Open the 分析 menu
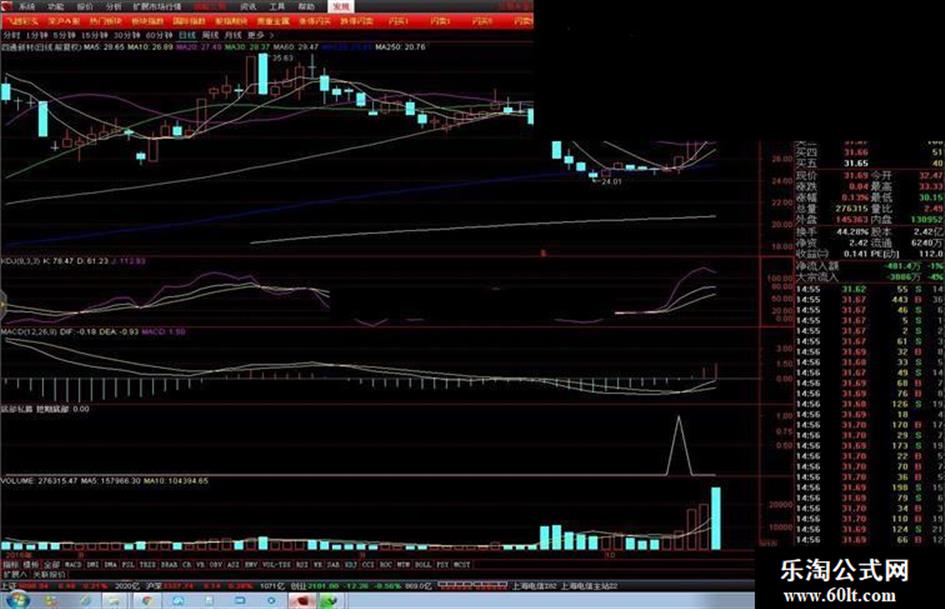 point(113,7)
